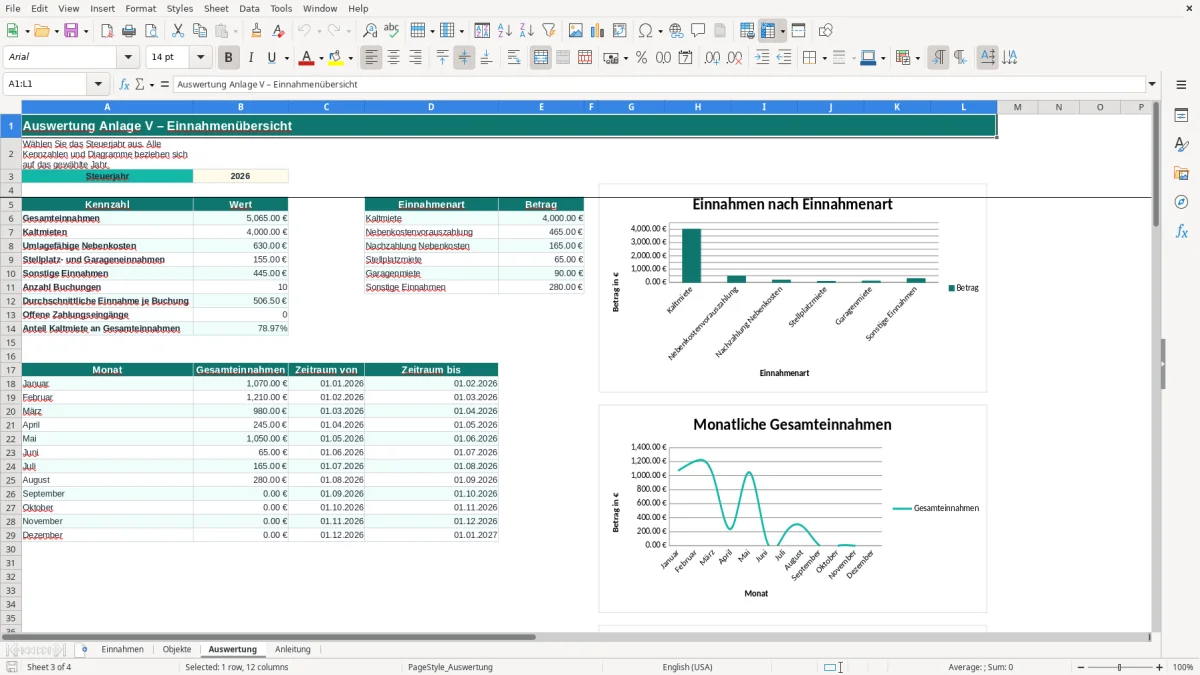Open Font Color dropdown arrow
The image size is (1200, 675).
[320, 58]
